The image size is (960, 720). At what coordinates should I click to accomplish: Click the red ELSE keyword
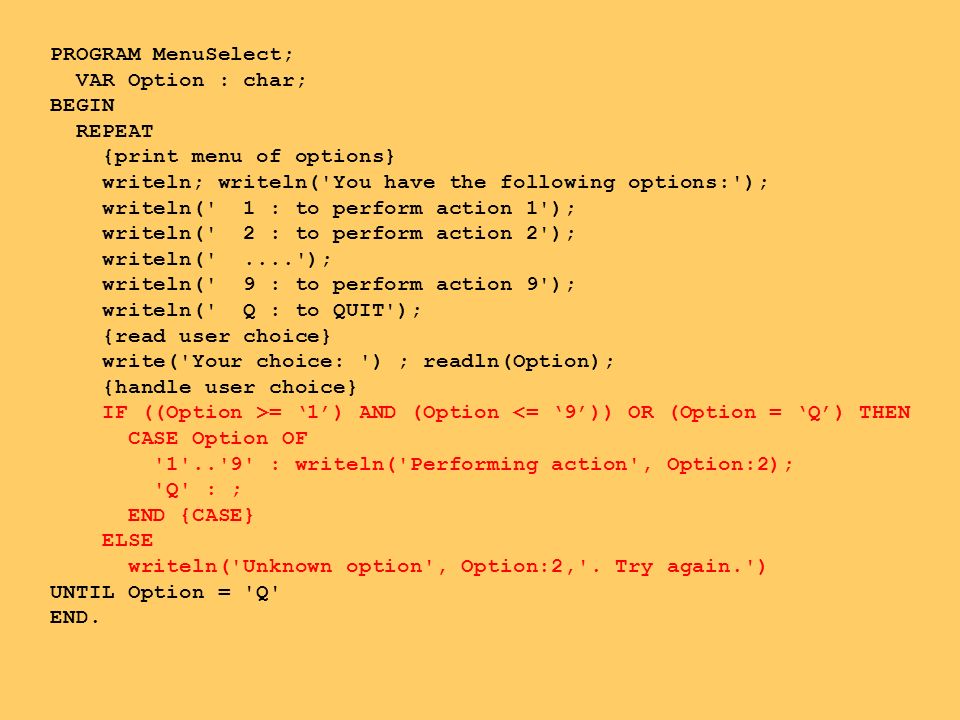click(127, 541)
